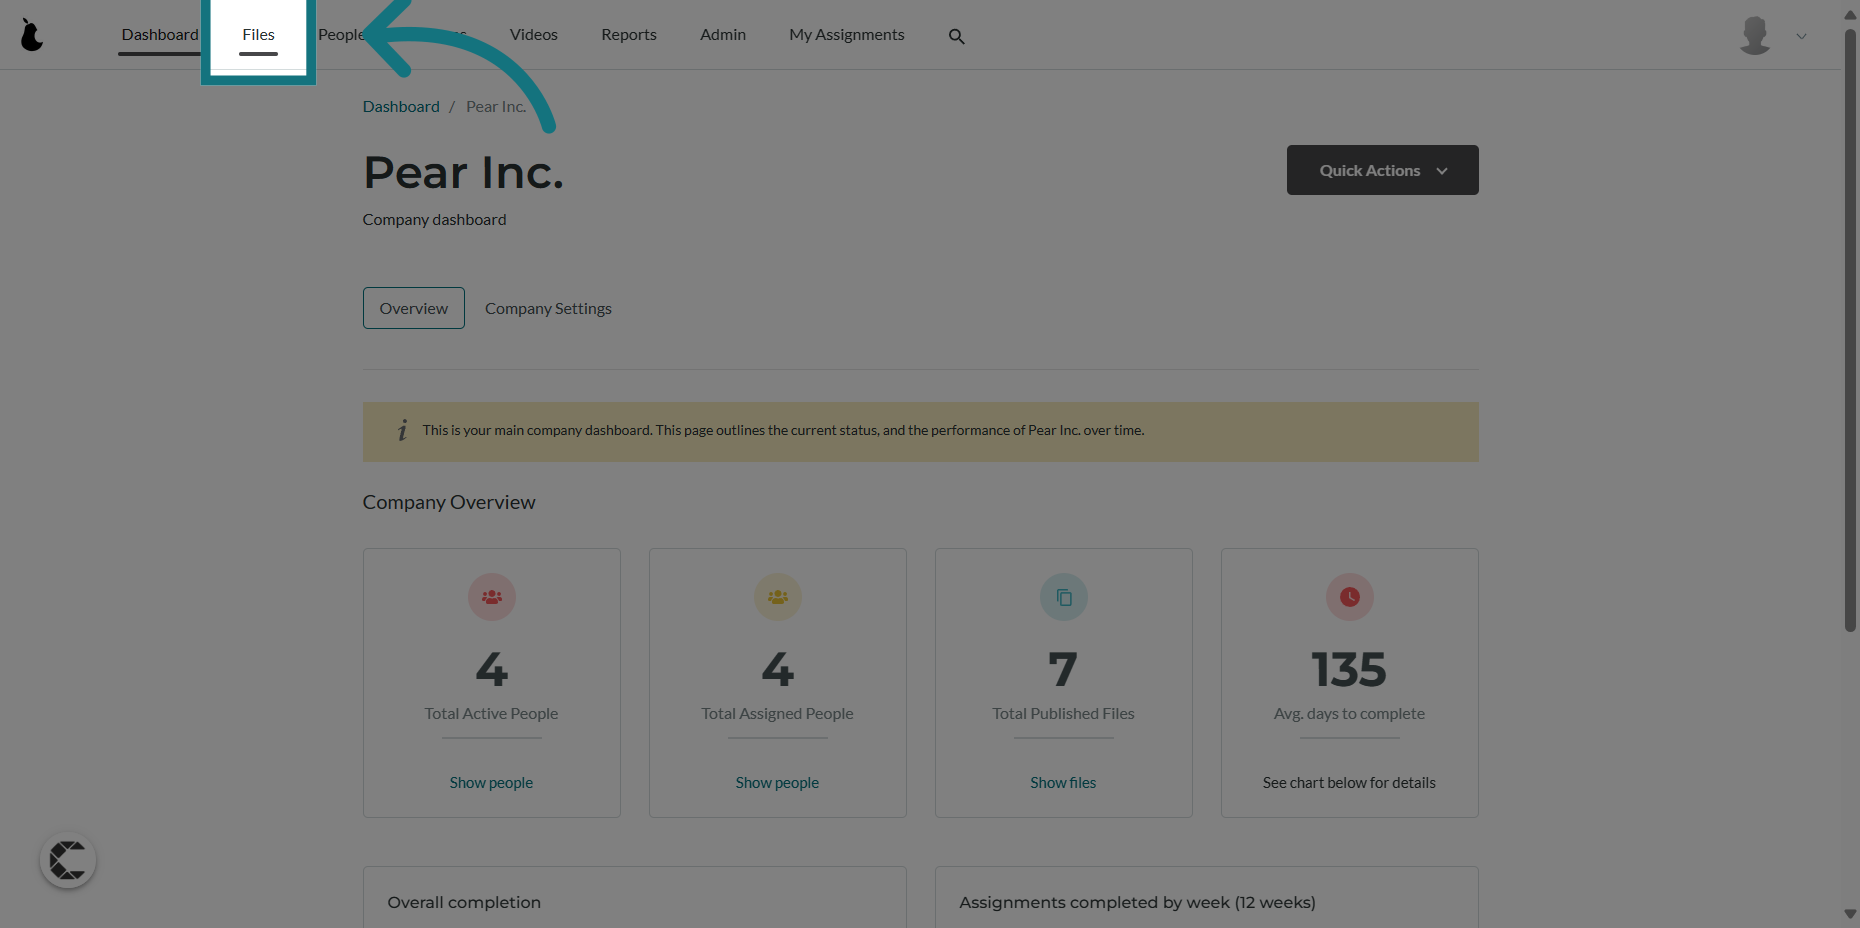The image size is (1860, 928).
Task: Open the search magnifier icon
Action: pyautogui.click(x=956, y=36)
